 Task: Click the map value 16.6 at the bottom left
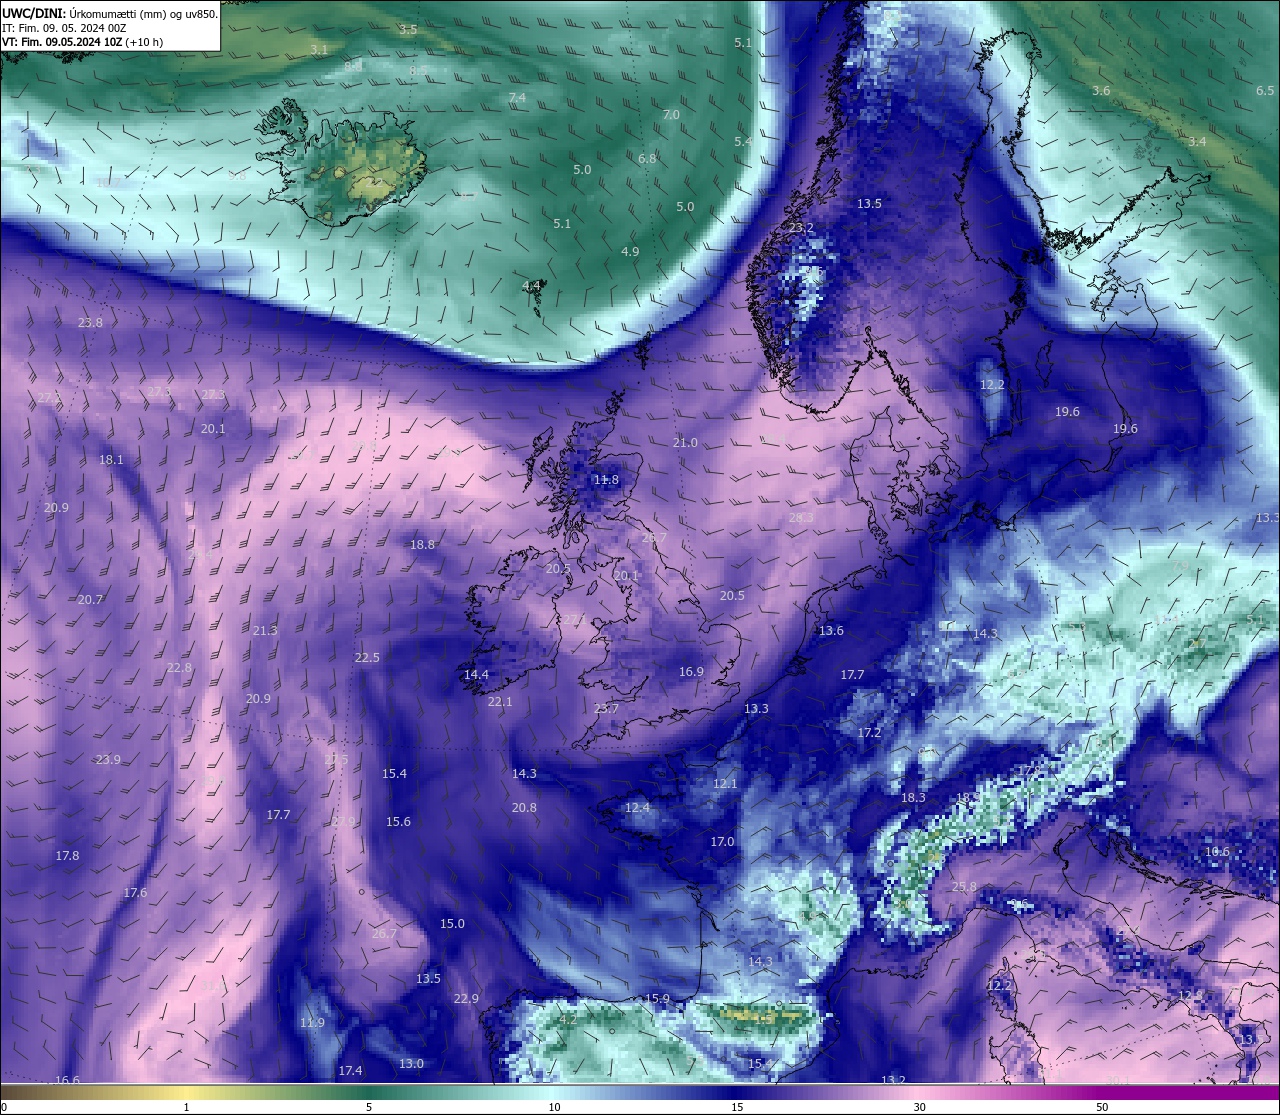[67, 1080]
